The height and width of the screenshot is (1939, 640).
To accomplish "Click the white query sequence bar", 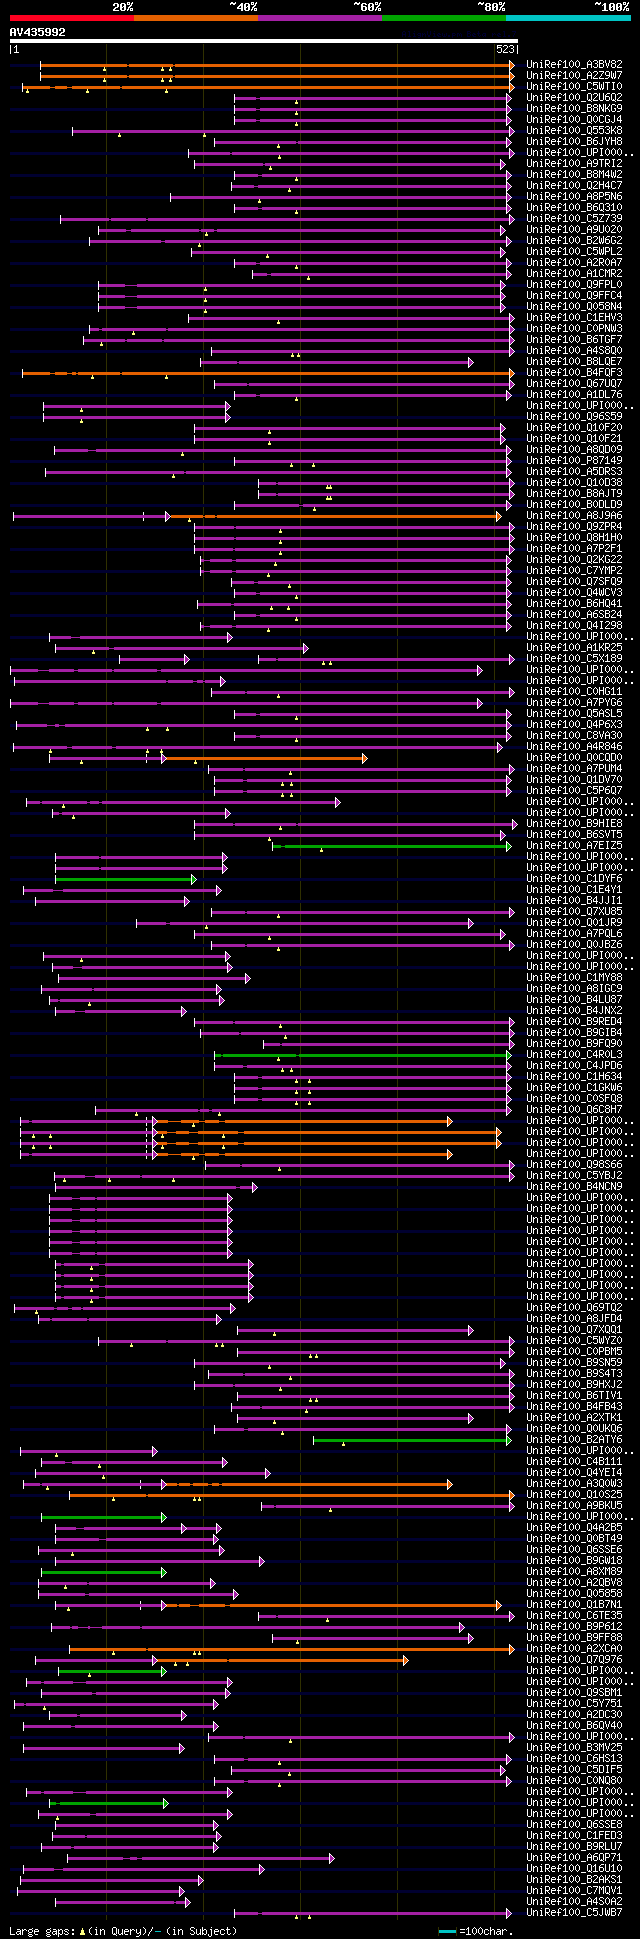I will (x=263, y=41).
